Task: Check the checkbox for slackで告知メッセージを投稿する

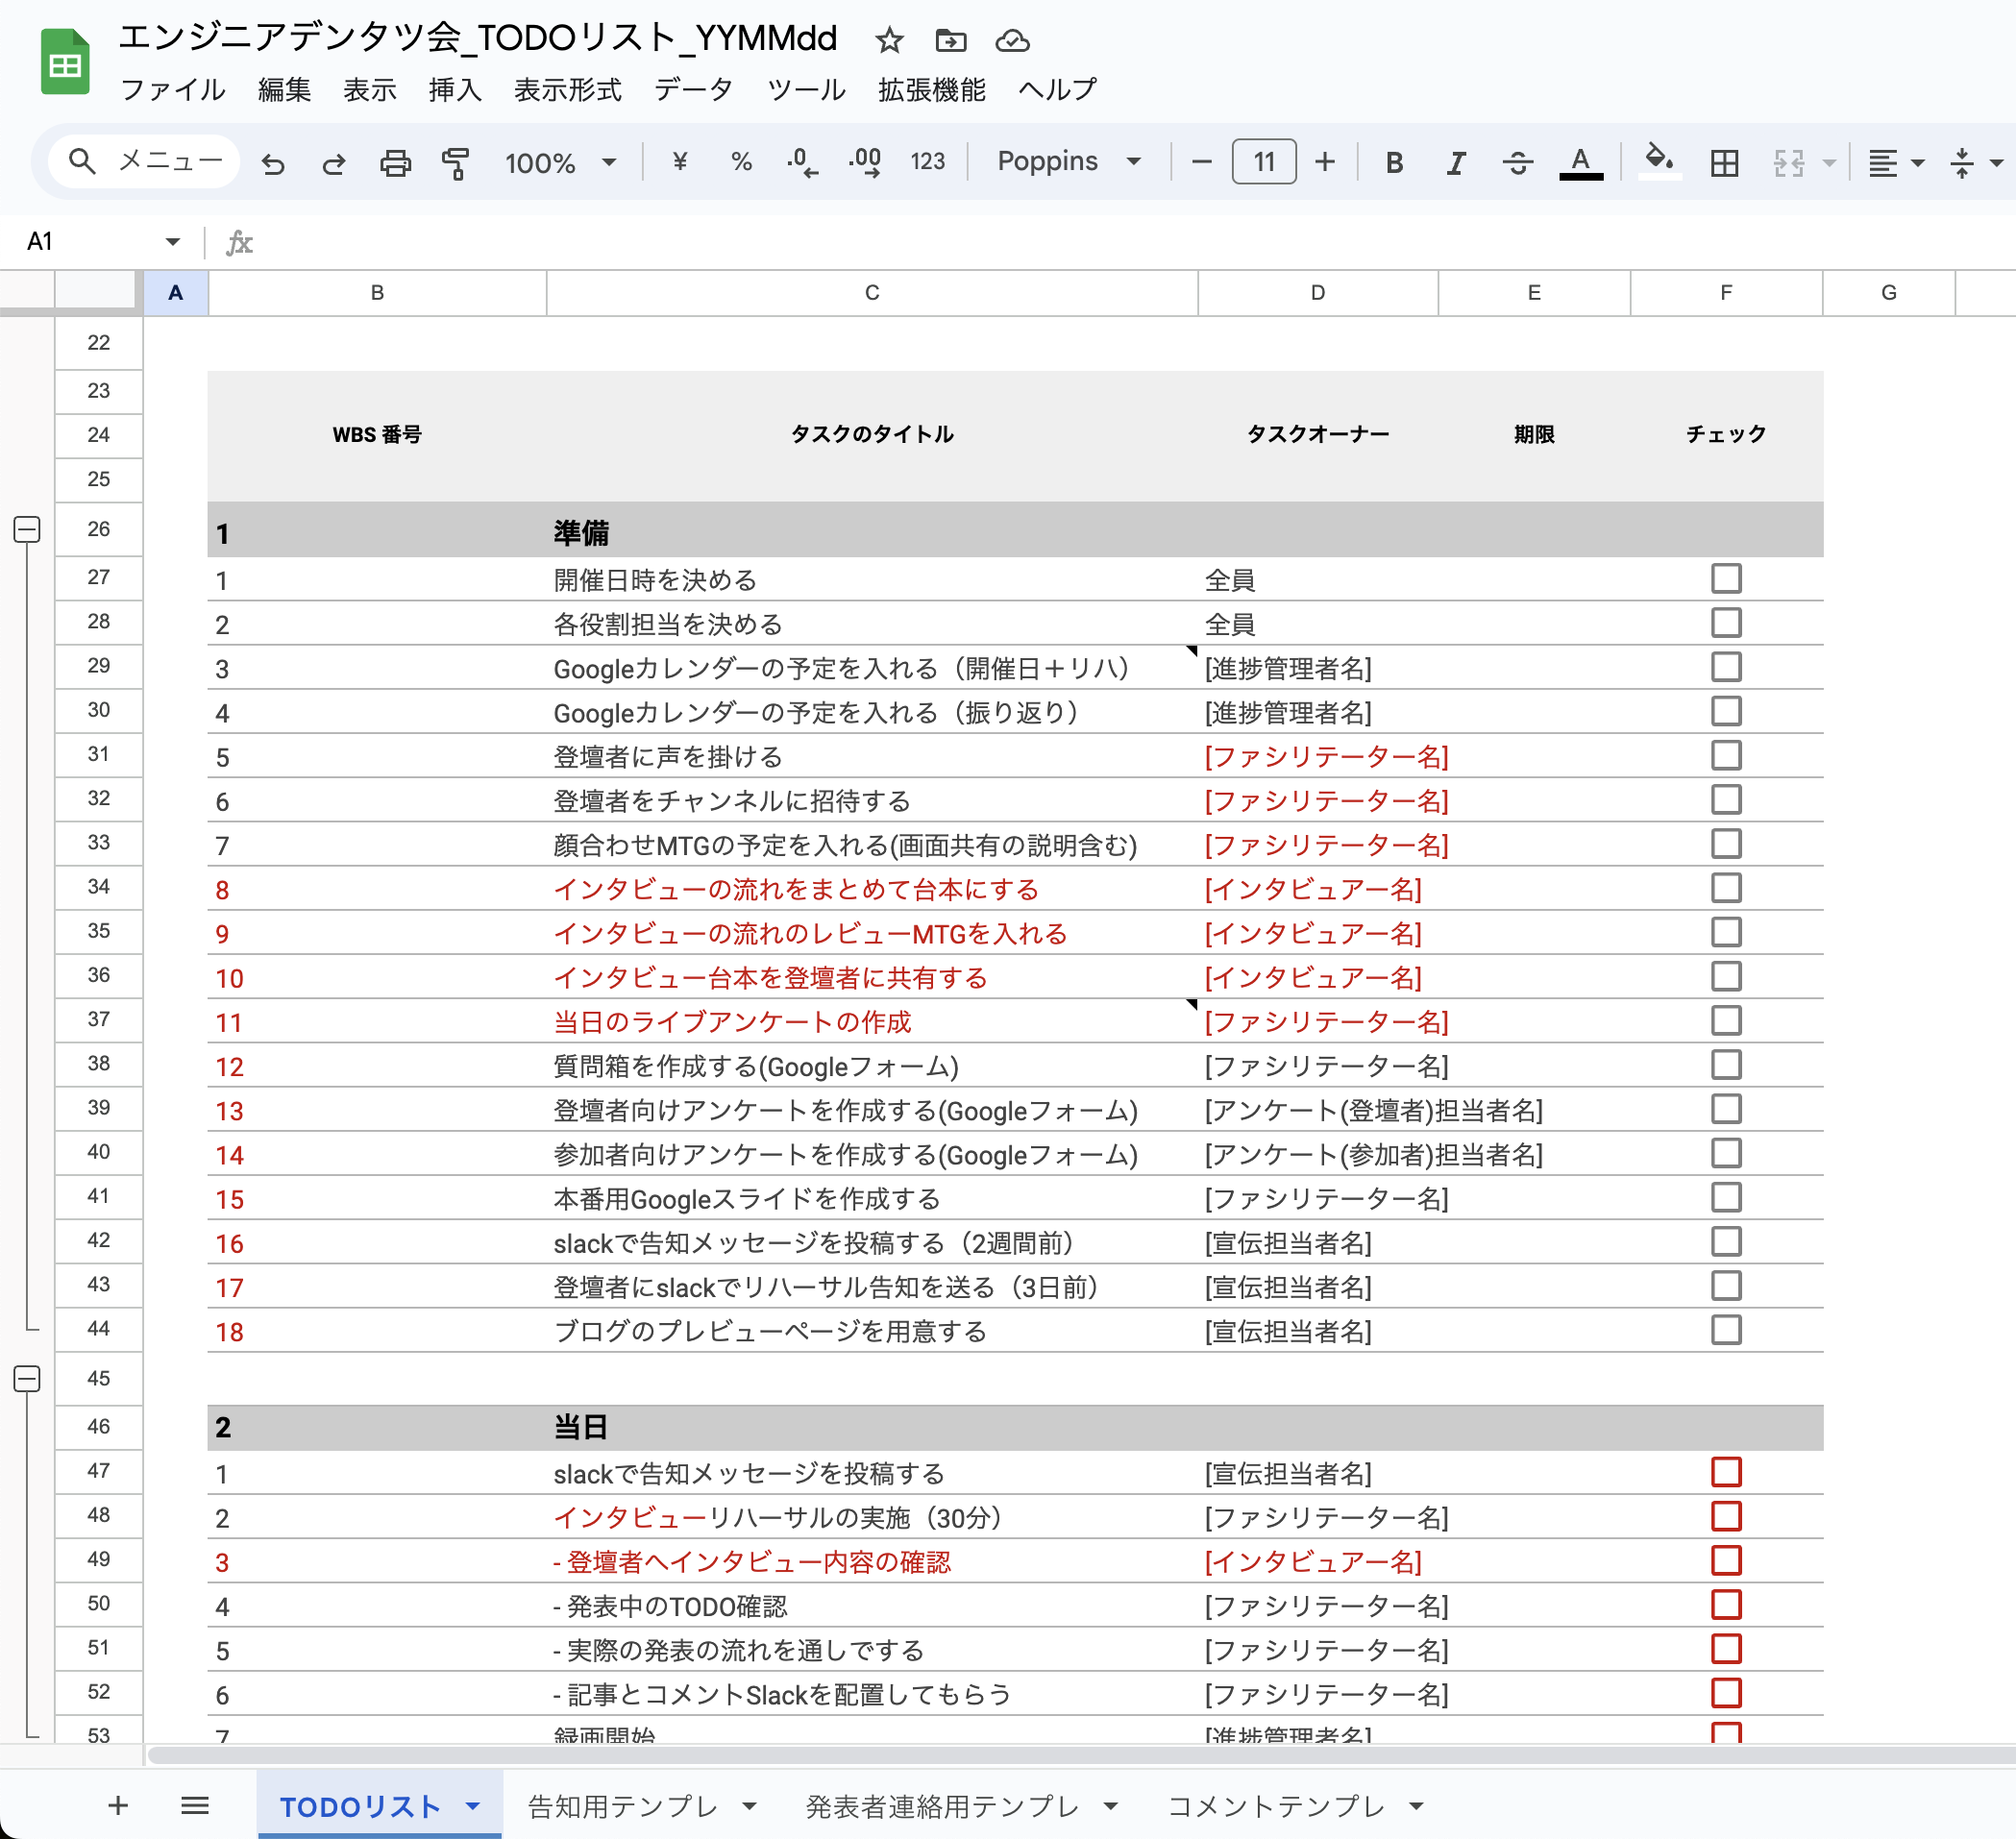Action: (x=1726, y=1471)
